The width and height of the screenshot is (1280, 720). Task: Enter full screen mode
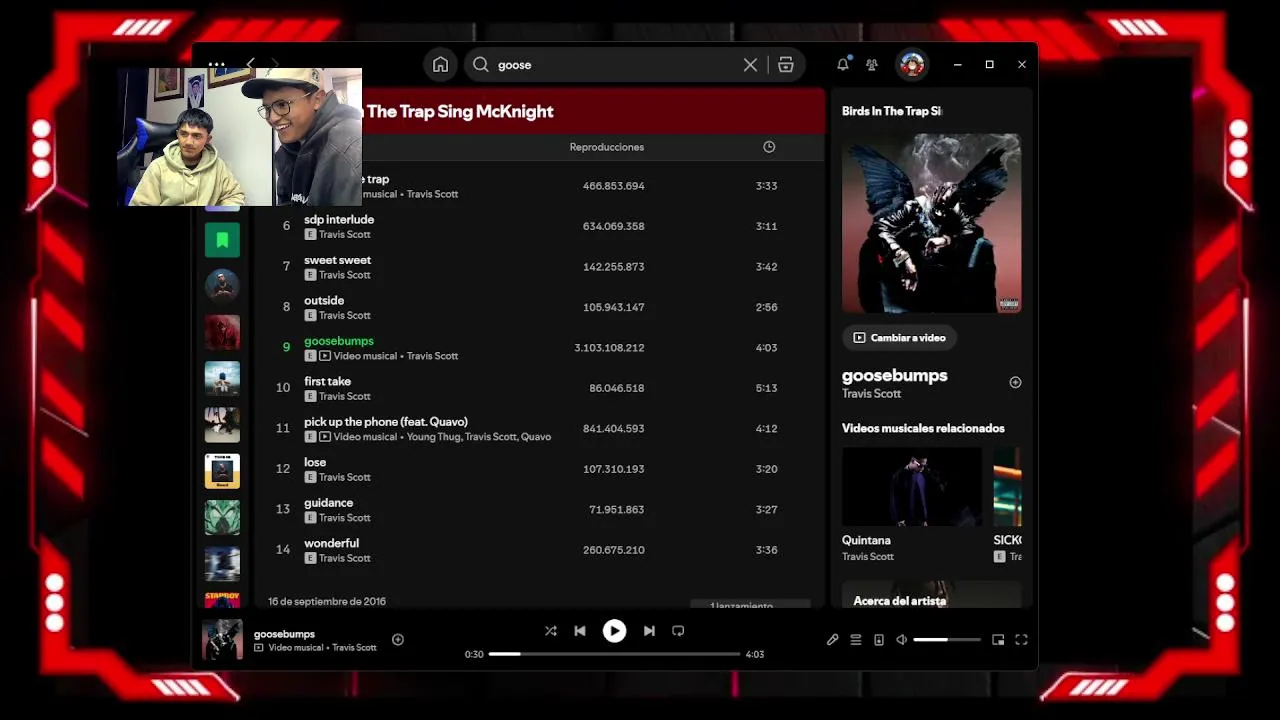[1021, 640]
